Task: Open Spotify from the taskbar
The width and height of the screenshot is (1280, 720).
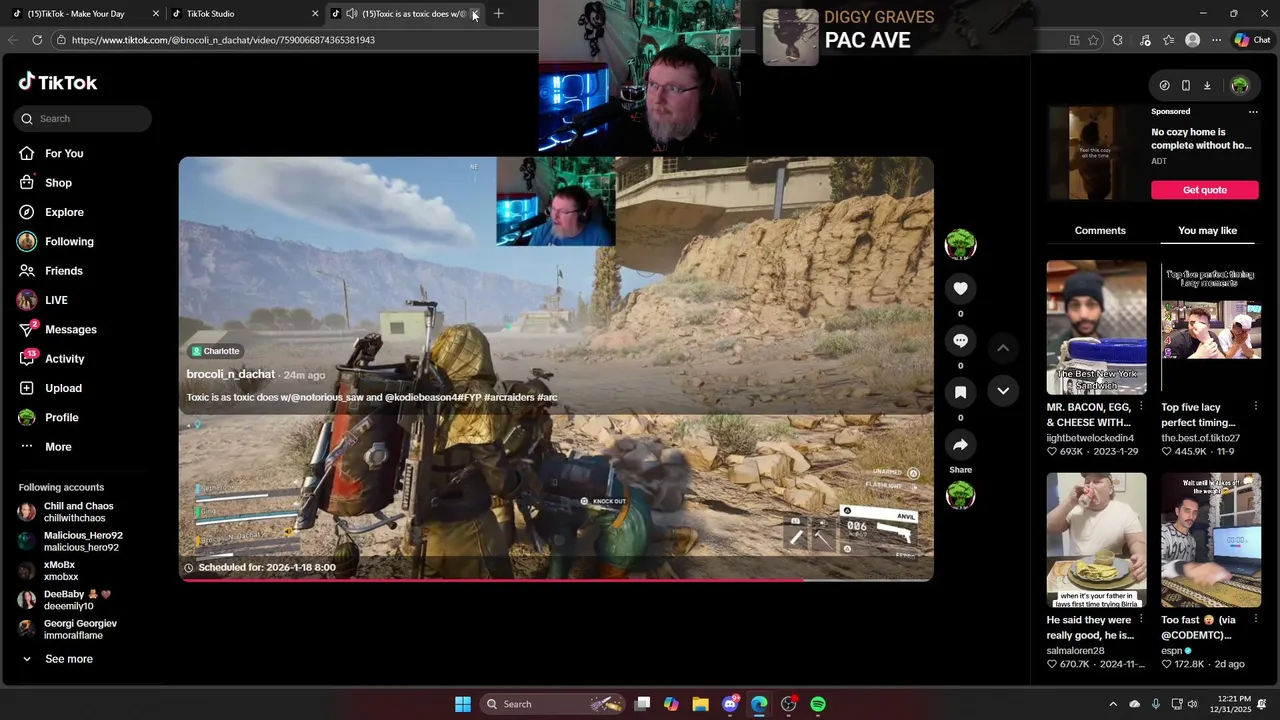Action: [818, 704]
